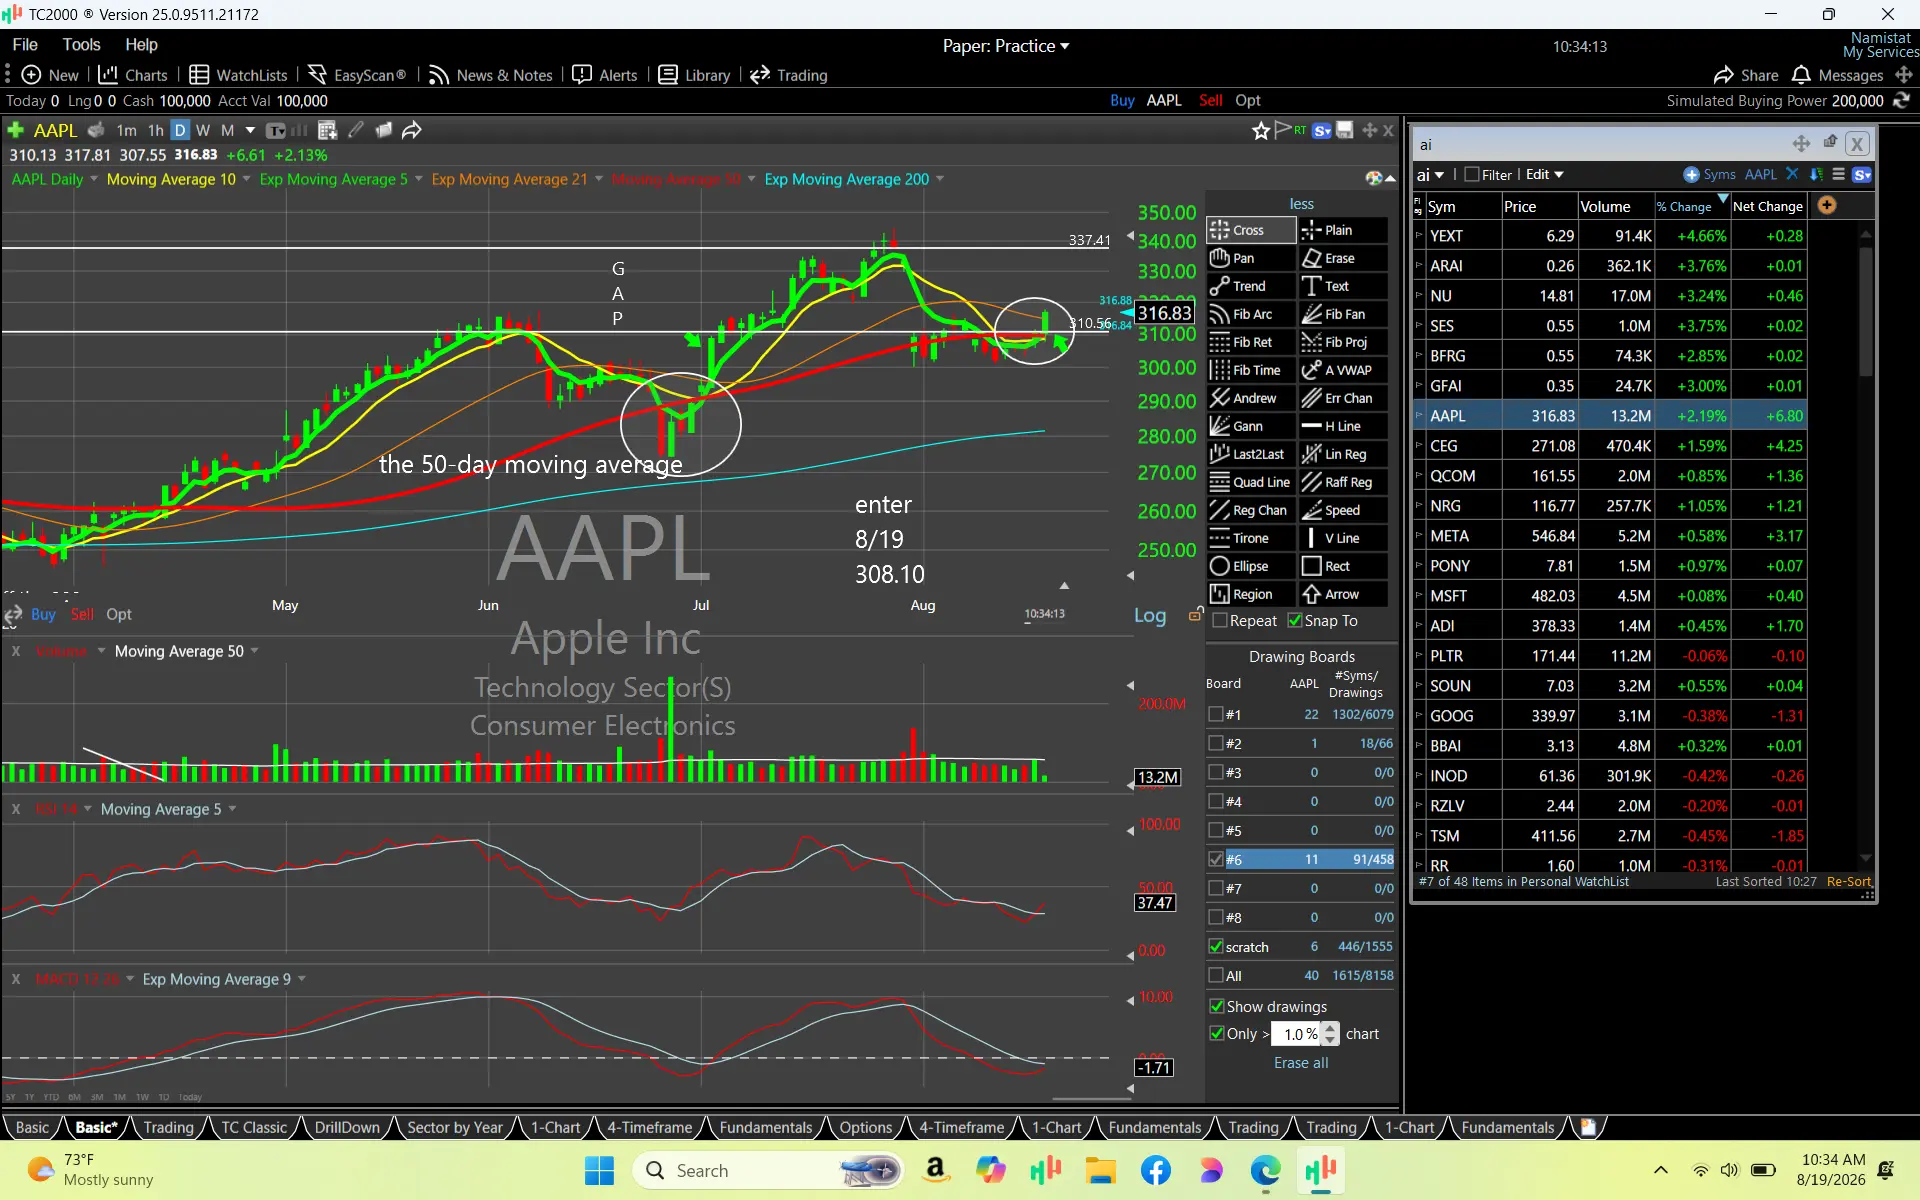Select the Region tool

coord(1251,594)
